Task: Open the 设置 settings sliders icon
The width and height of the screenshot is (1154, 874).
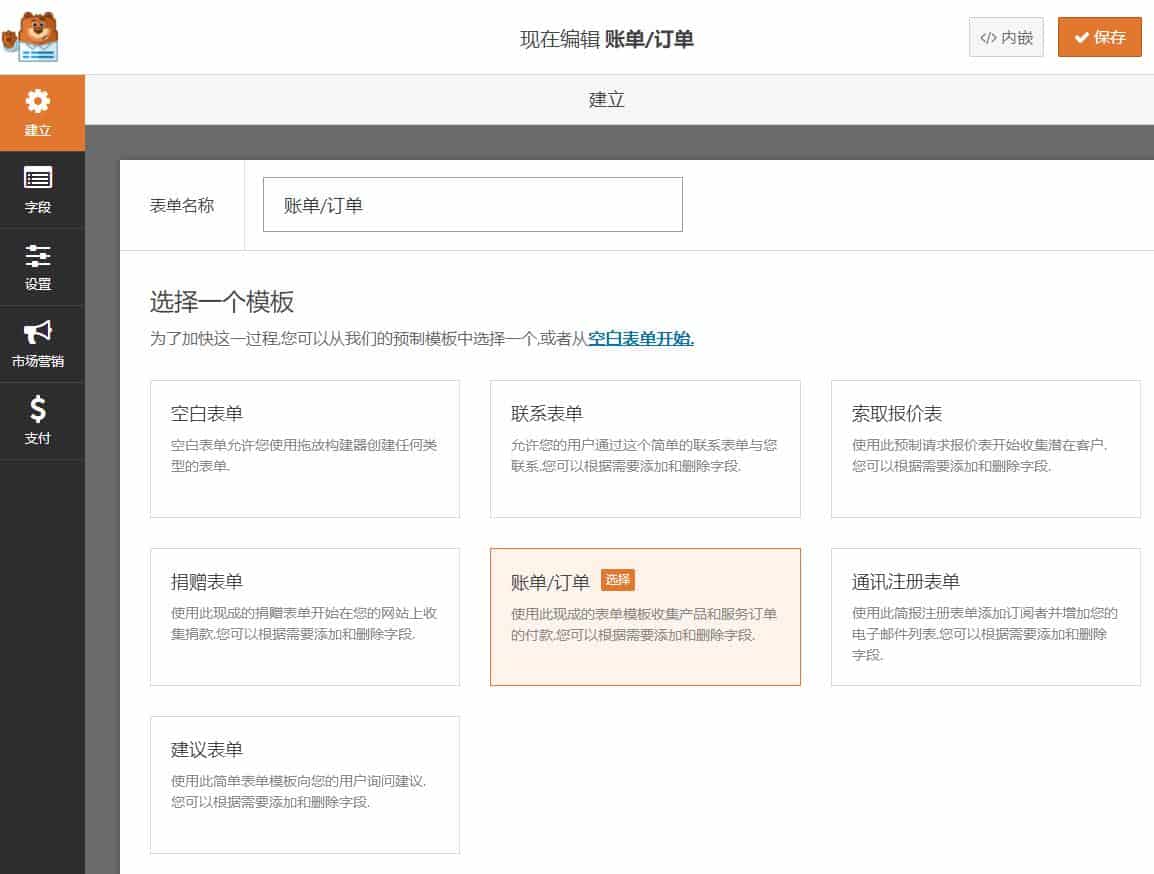Action: click(38, 255)
